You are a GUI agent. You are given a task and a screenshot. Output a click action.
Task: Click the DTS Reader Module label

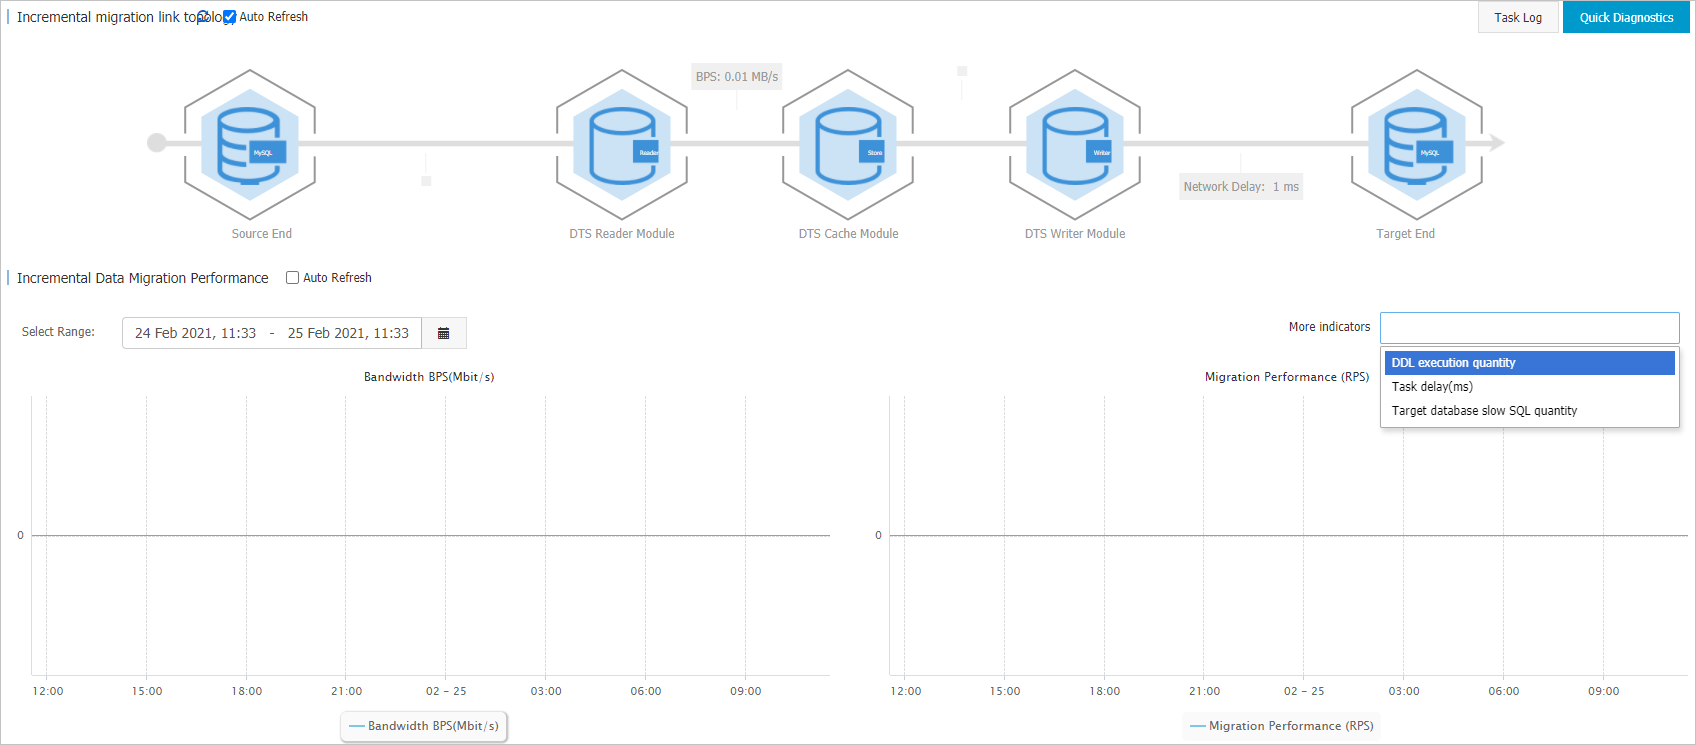click(x=622, y=234)
